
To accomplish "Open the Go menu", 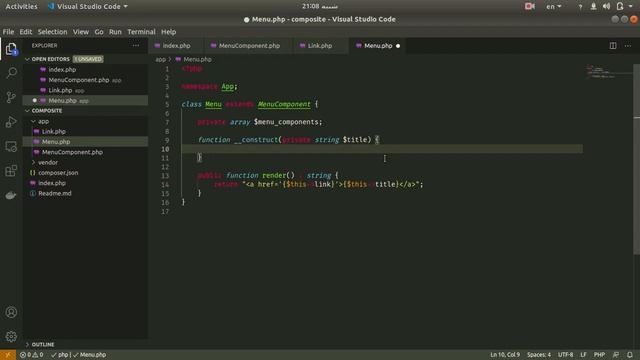I will coord(99,32).
